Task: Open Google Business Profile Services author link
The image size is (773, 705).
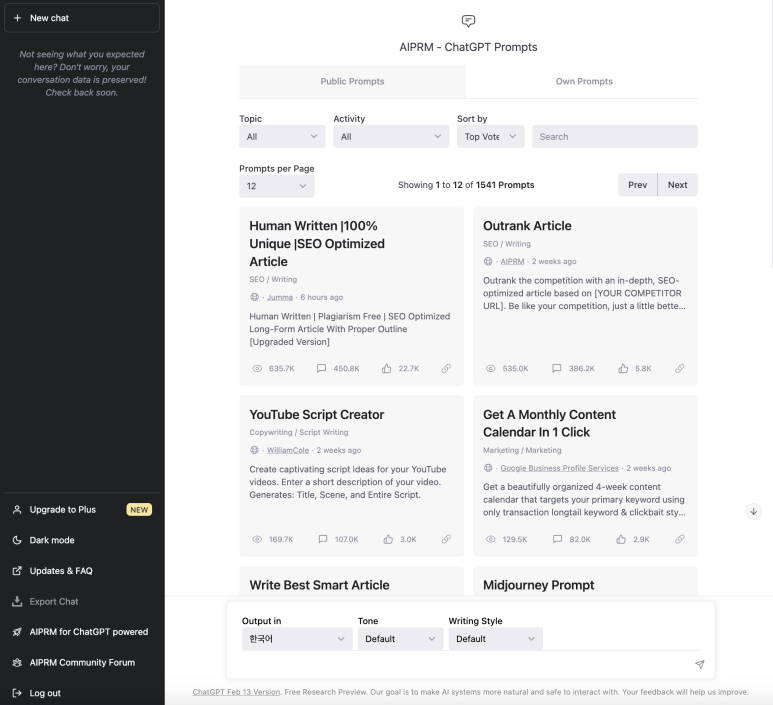Action: point(560,468)
